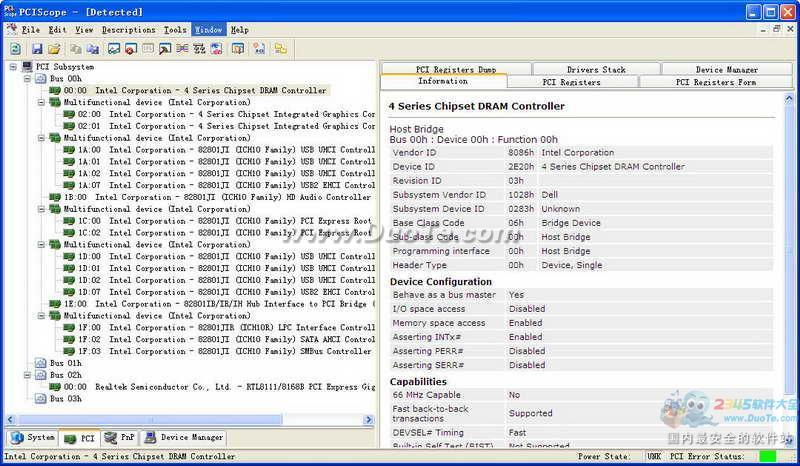Switch to the PCI Registers tab
Screen dimensions: 800x466
coord(571,82)
